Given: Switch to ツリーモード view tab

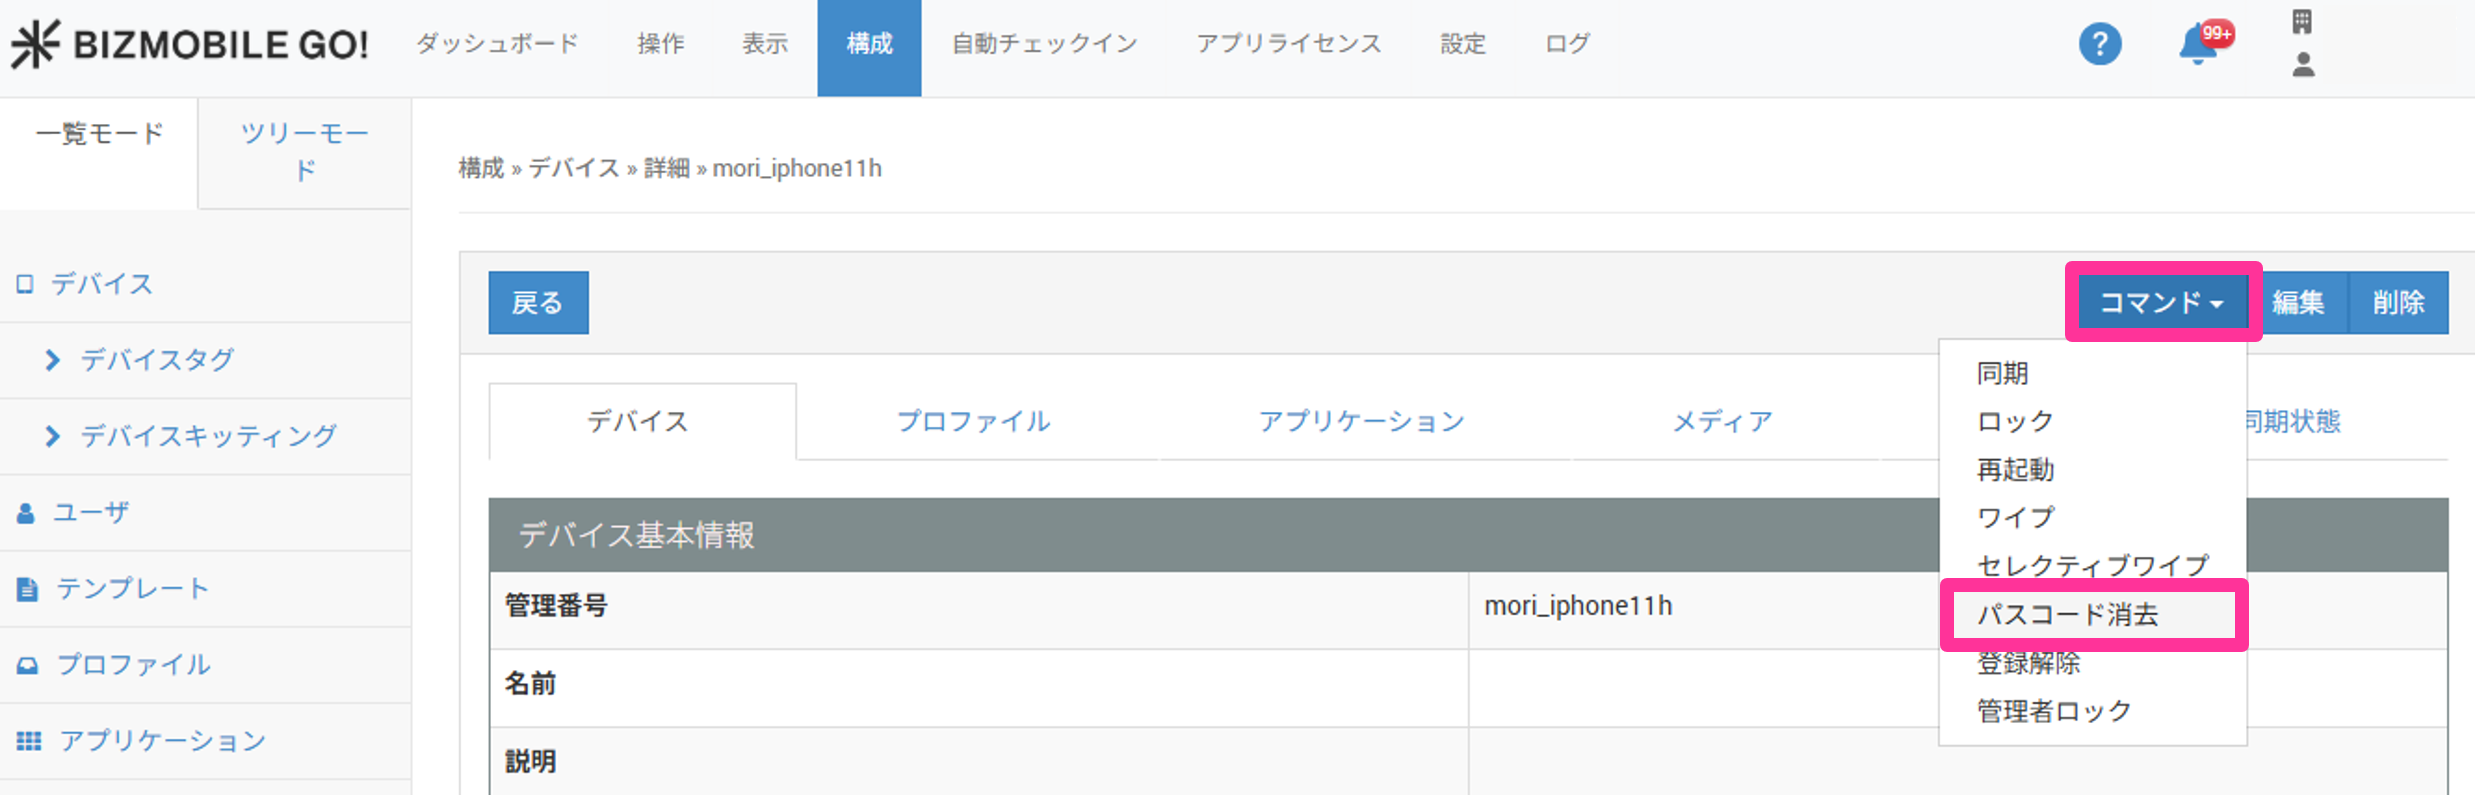Looking at the screenshot, I should (x=305, y=151).
